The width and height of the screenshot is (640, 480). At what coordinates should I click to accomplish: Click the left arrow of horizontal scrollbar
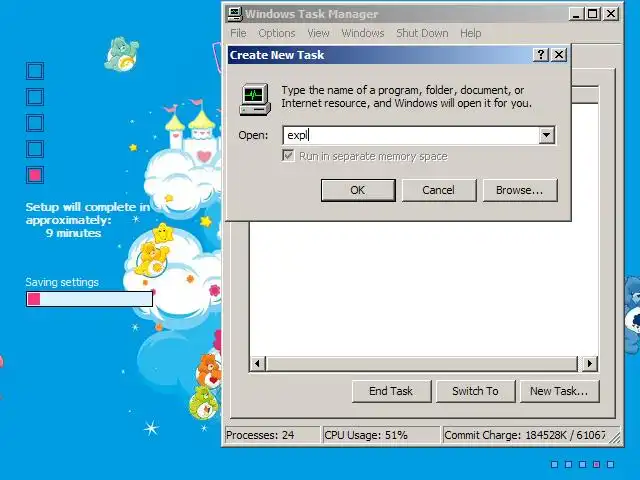point(258,363)
